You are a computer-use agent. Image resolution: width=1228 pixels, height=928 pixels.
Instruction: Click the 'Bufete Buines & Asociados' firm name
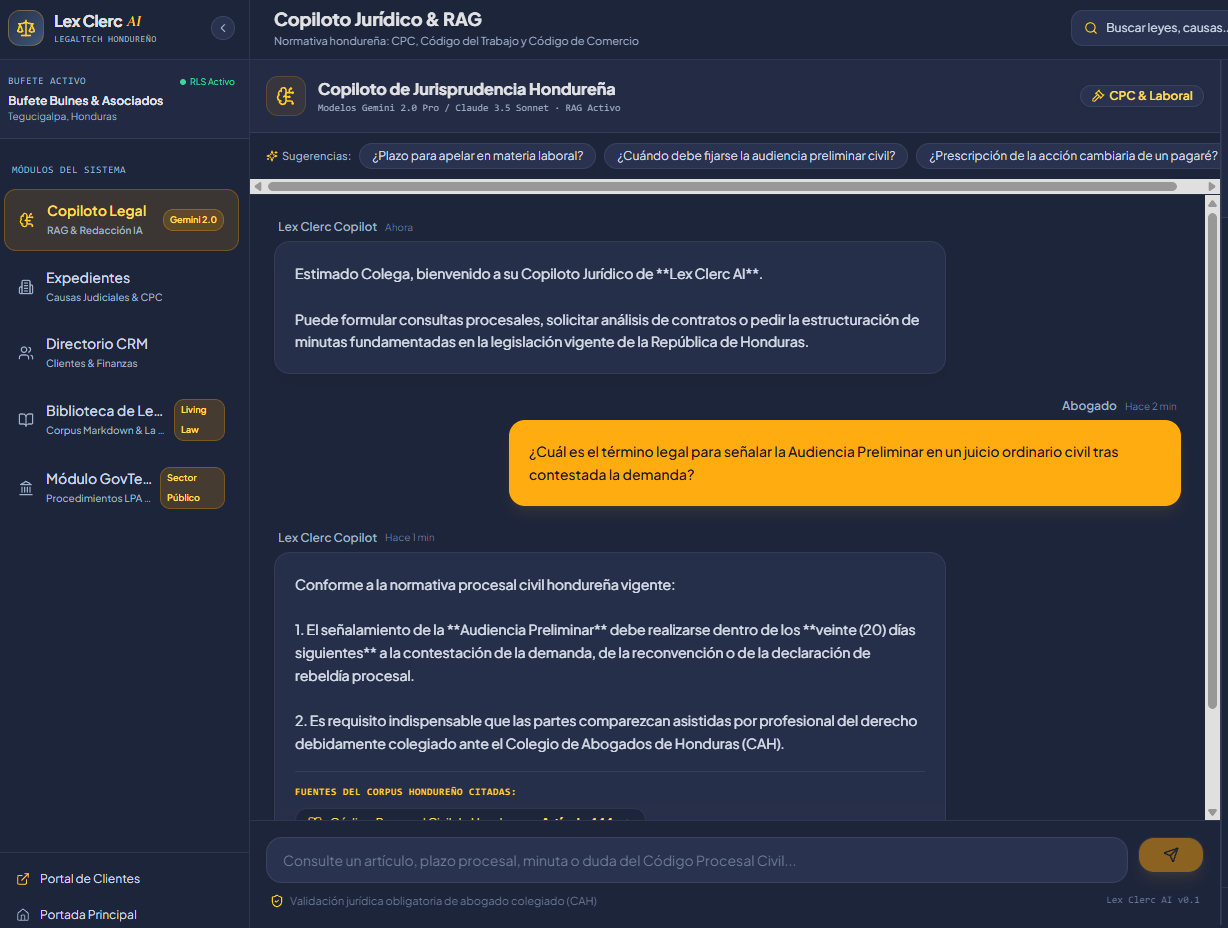[x=86, y=101]
